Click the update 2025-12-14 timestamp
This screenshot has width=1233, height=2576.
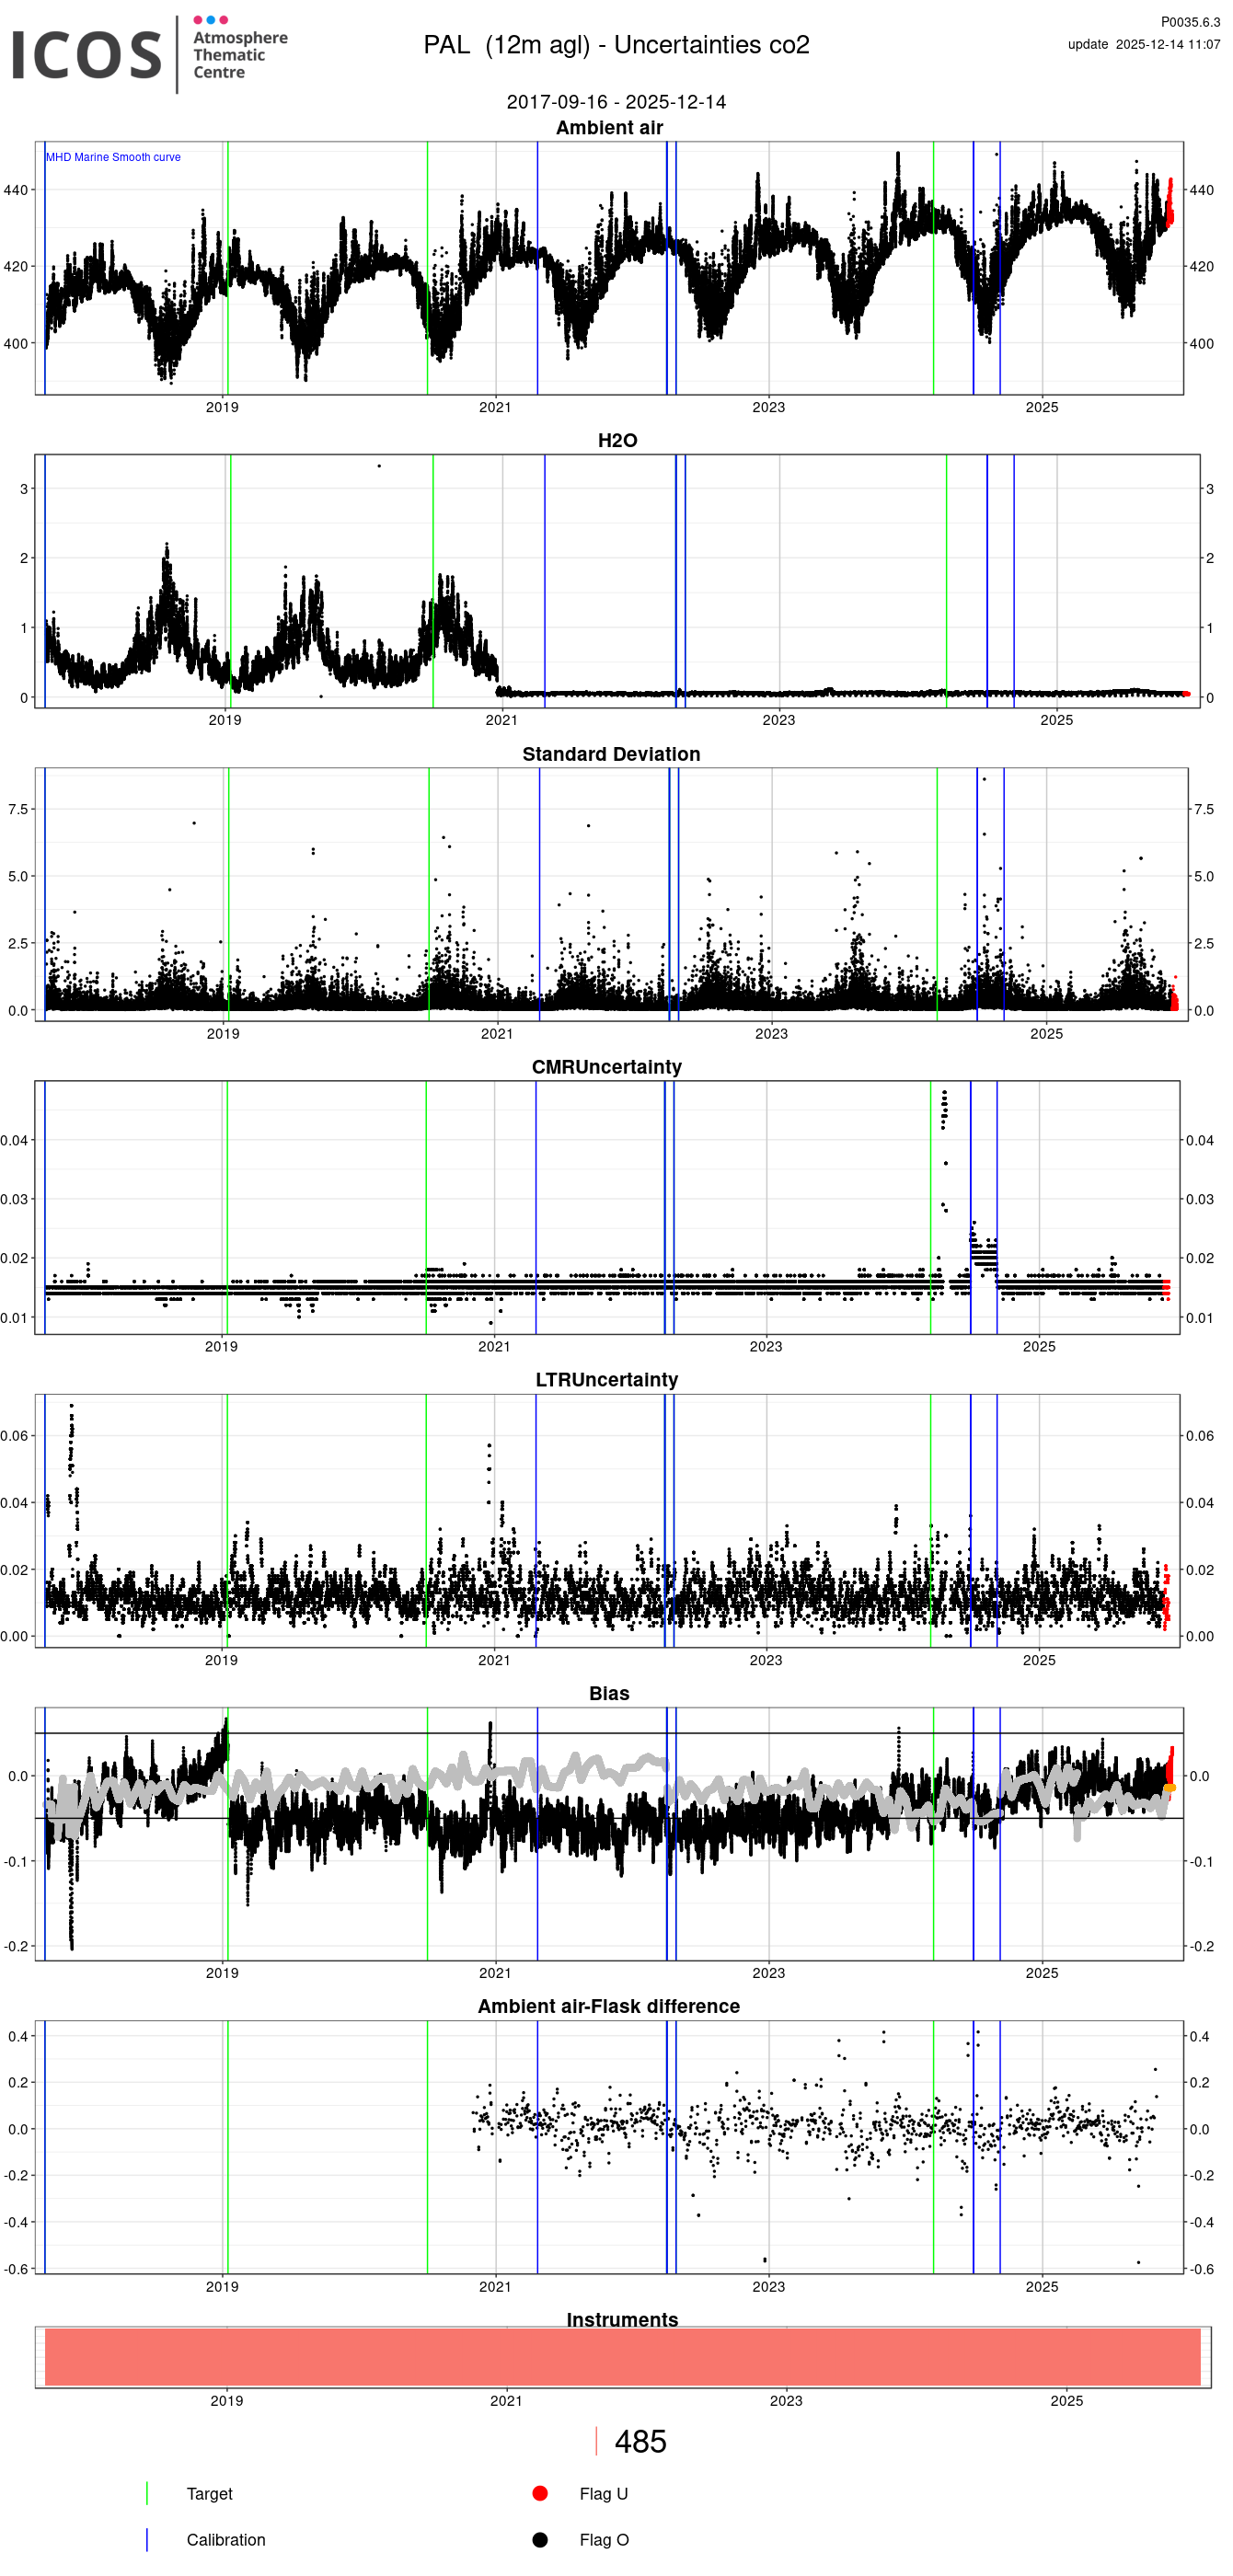point(1143,44)
